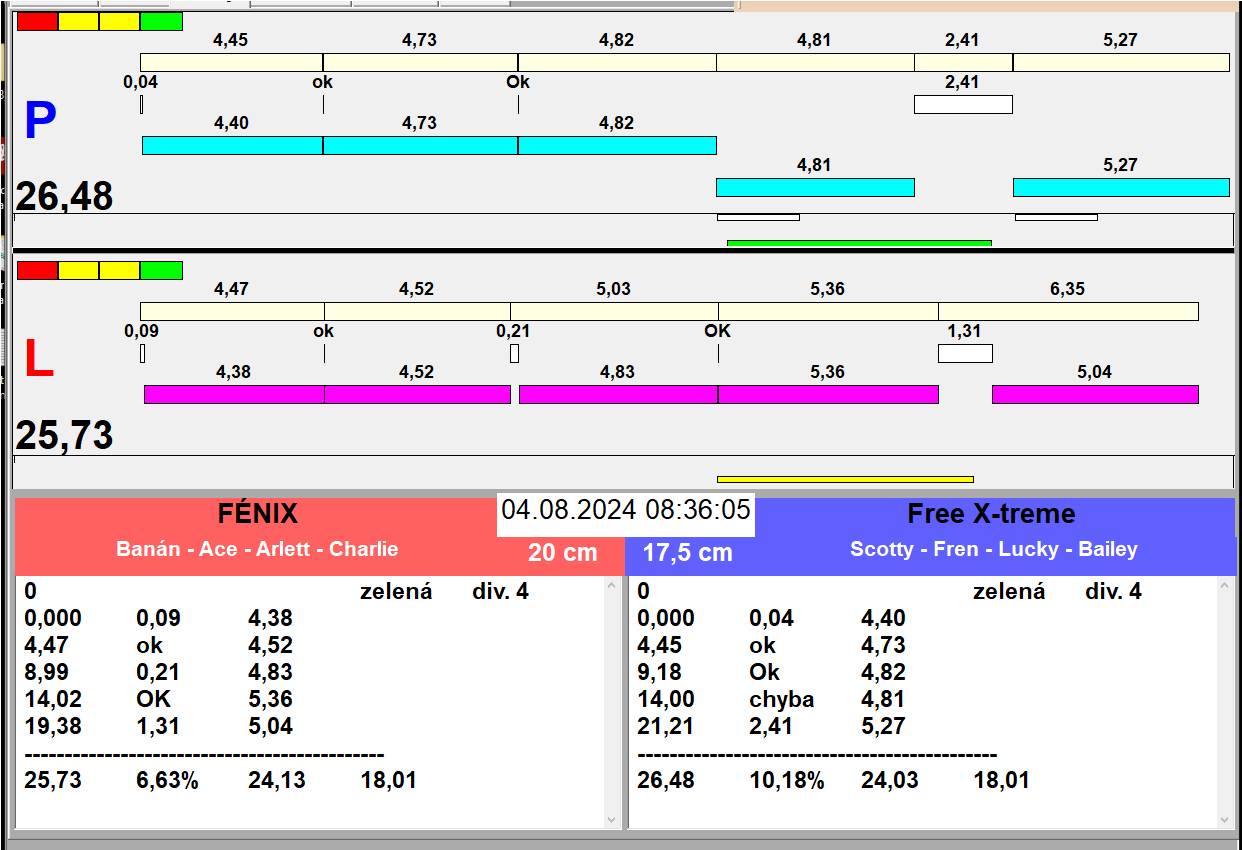1242x850 pixels.
Task: Click the up arrow of Free X-treme results list
Action: point(1226,588)
